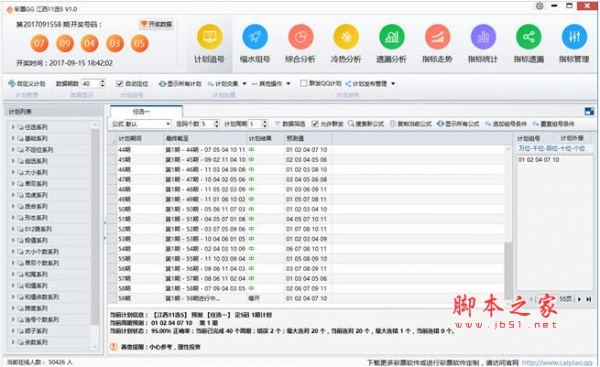Click the drawn number ball 03

[115, 43]
